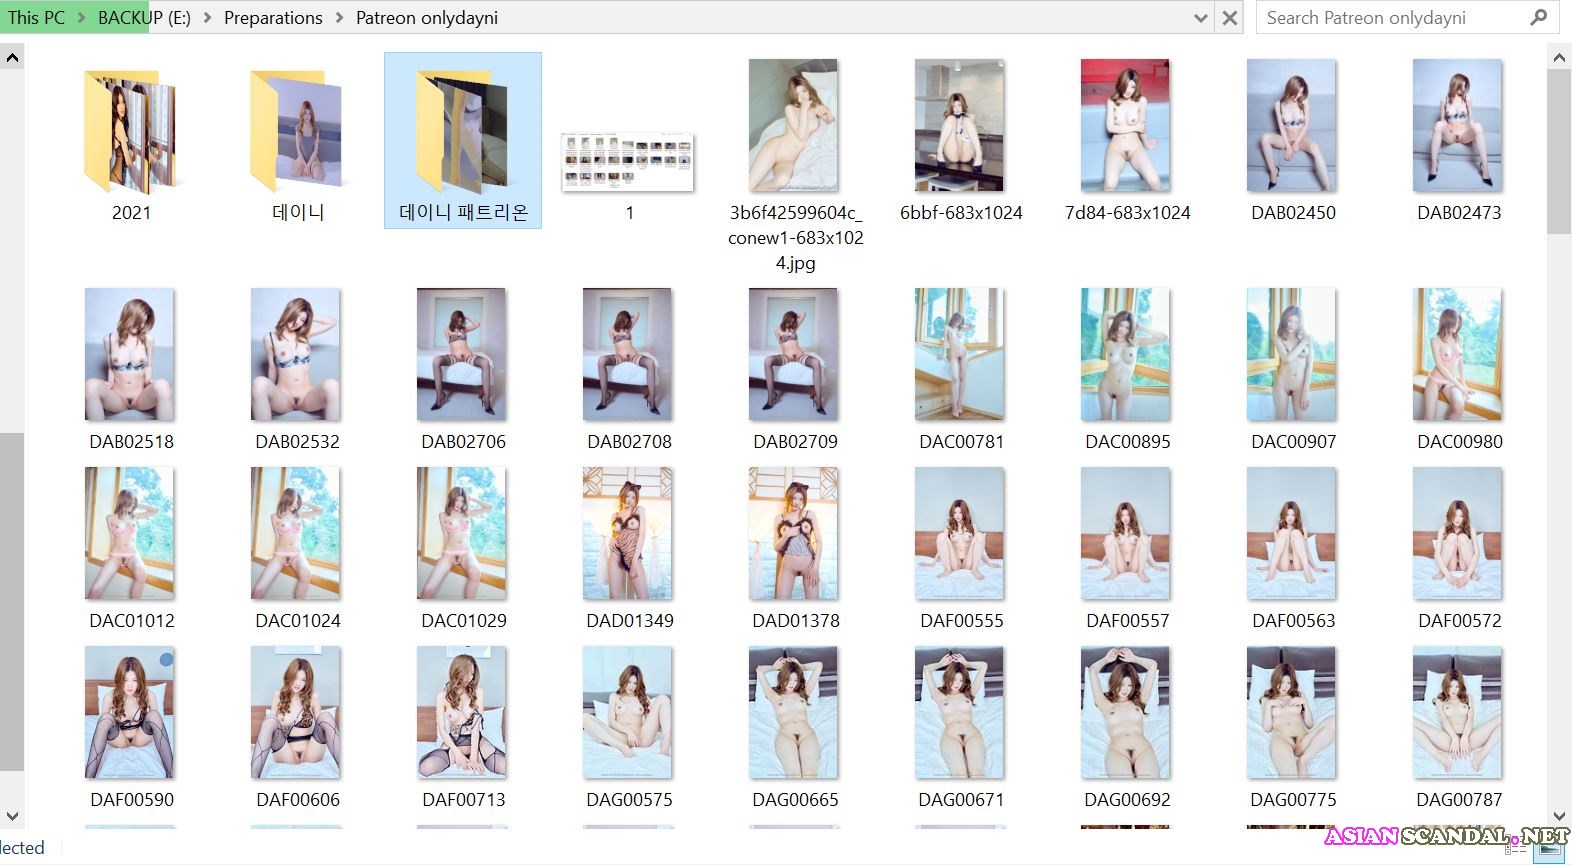Expand the chevron after Preparations

coord(339,18)
